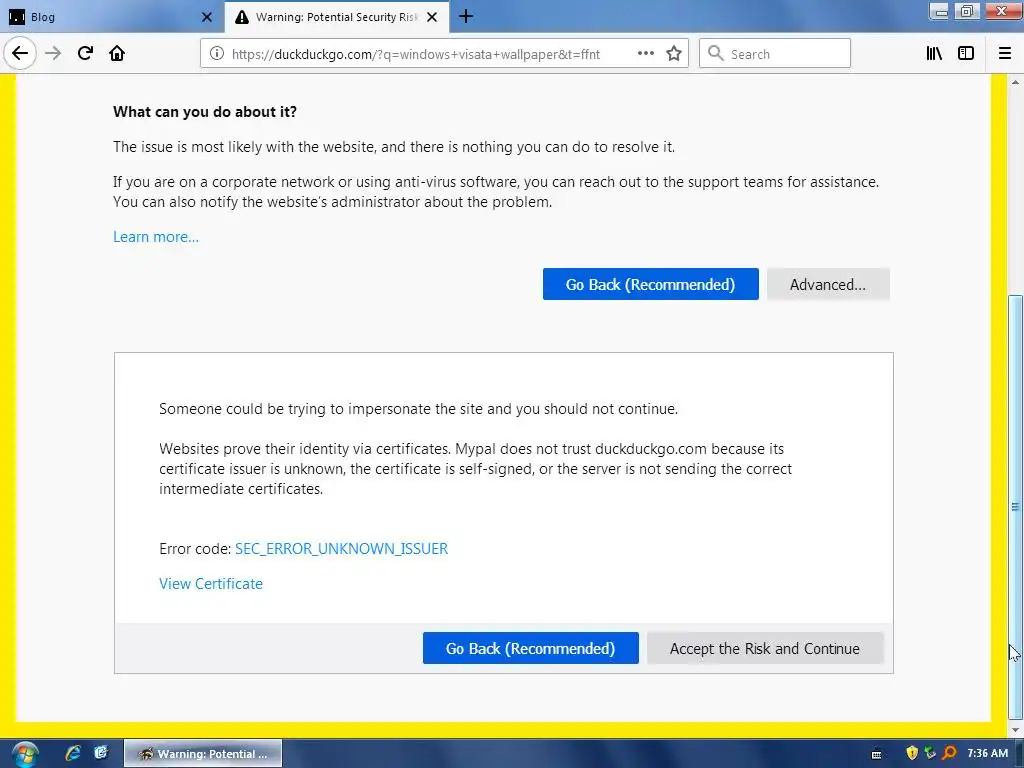Click Go Back (Recommended) beside Accept the Risk

[x=530, y=648]
